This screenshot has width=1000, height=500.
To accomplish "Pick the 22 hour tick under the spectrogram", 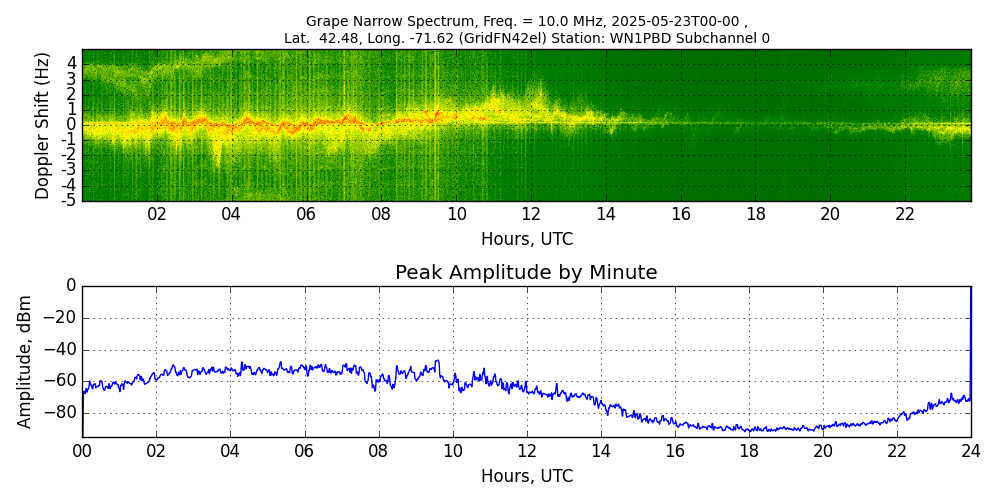I will click(905, 215).
